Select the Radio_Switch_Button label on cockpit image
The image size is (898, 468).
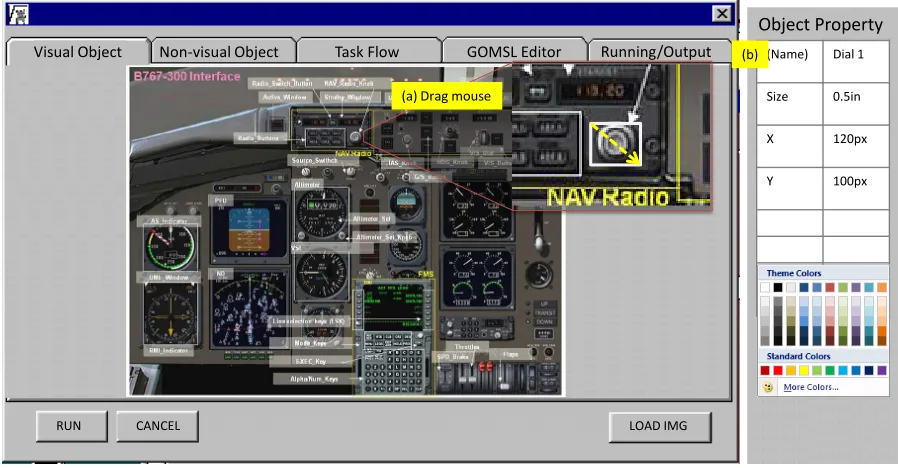pyautogui.click(x=282, y=84)
